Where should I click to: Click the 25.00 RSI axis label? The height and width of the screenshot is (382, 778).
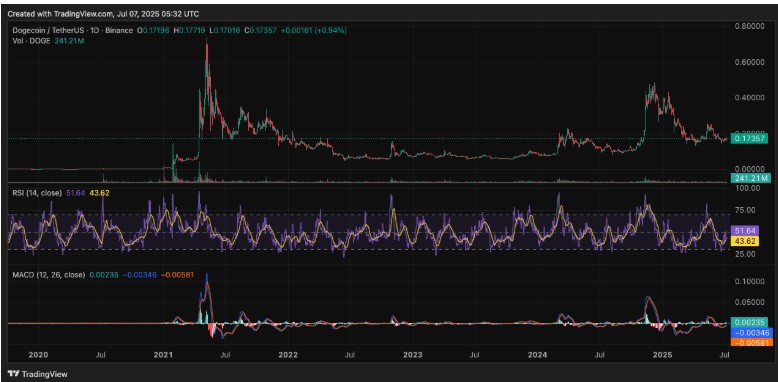(746, 254)
